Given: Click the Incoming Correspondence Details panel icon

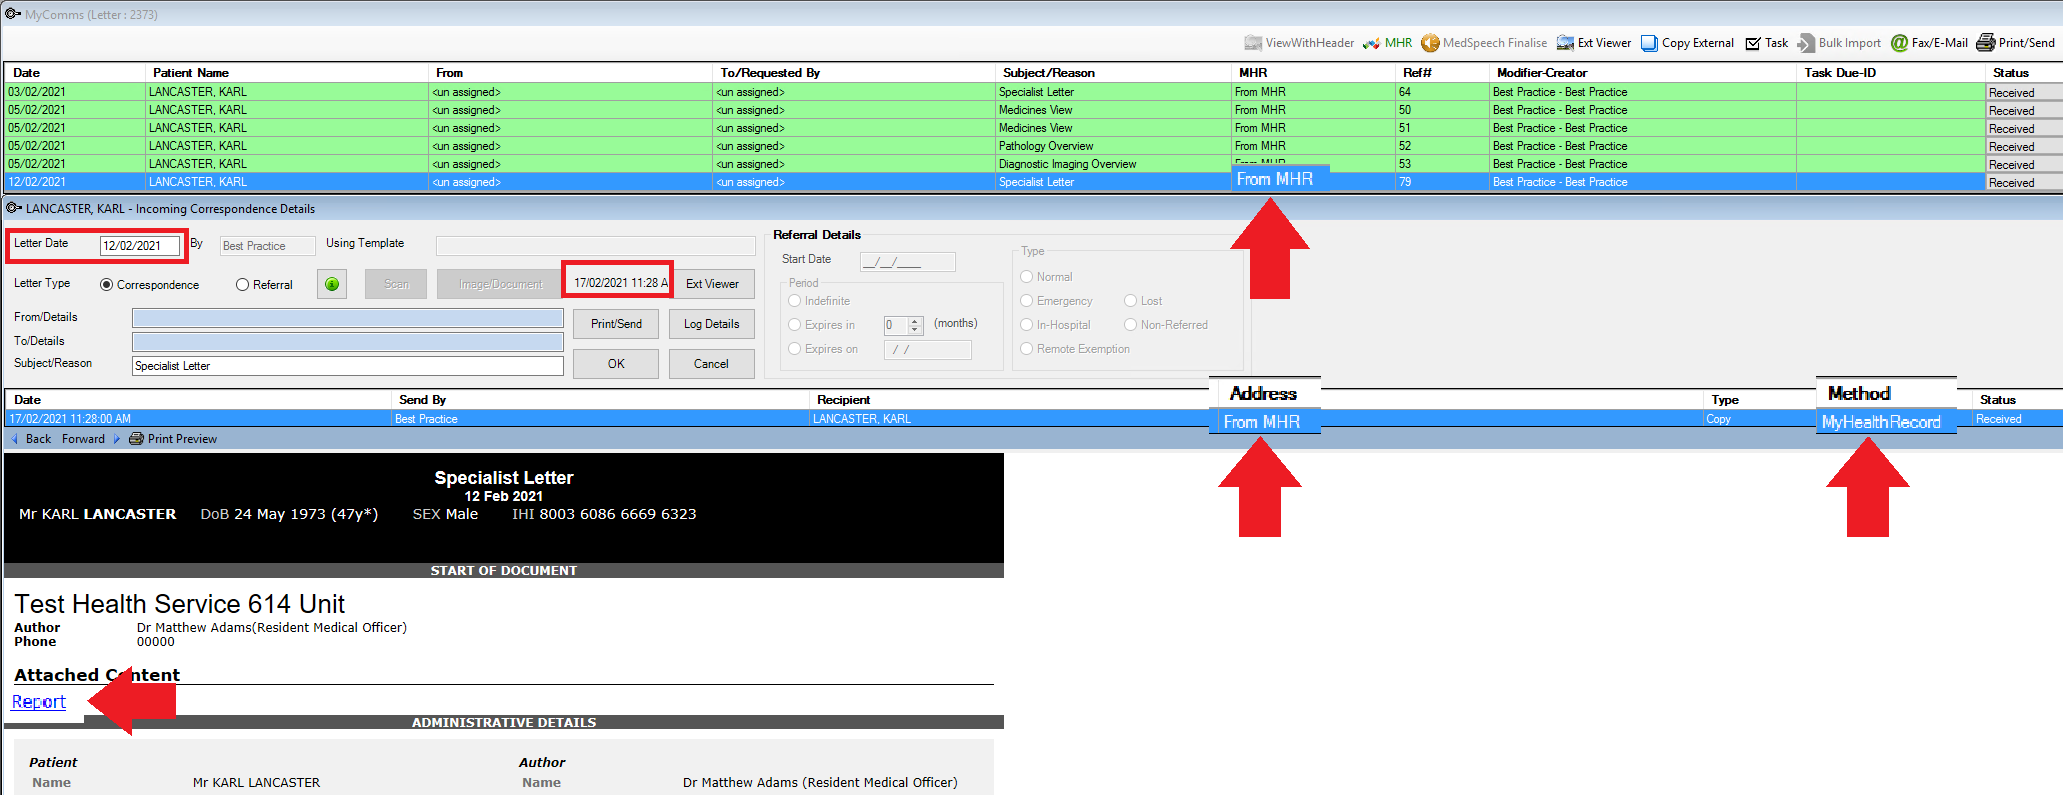Looking at the screenshot, I should coord(14,208).
